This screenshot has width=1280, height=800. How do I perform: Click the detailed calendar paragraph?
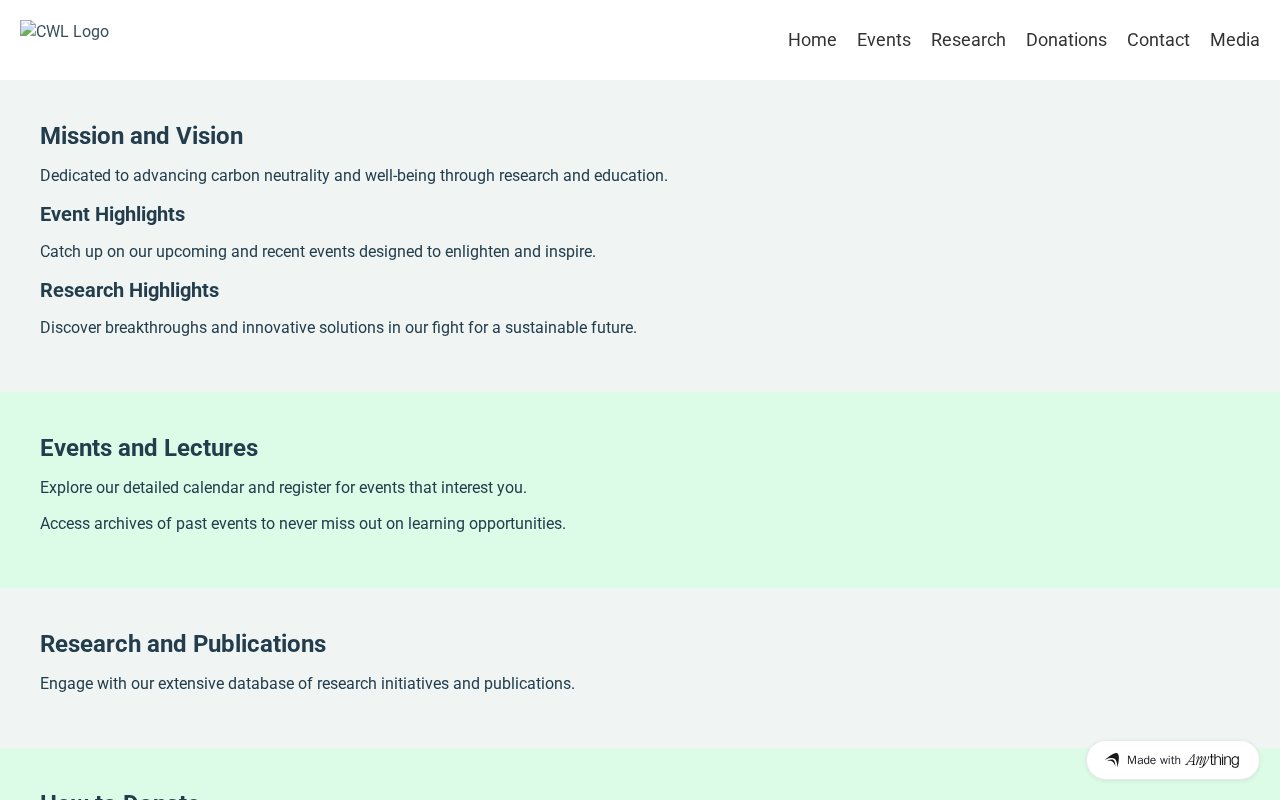click(x=283, y=488)
